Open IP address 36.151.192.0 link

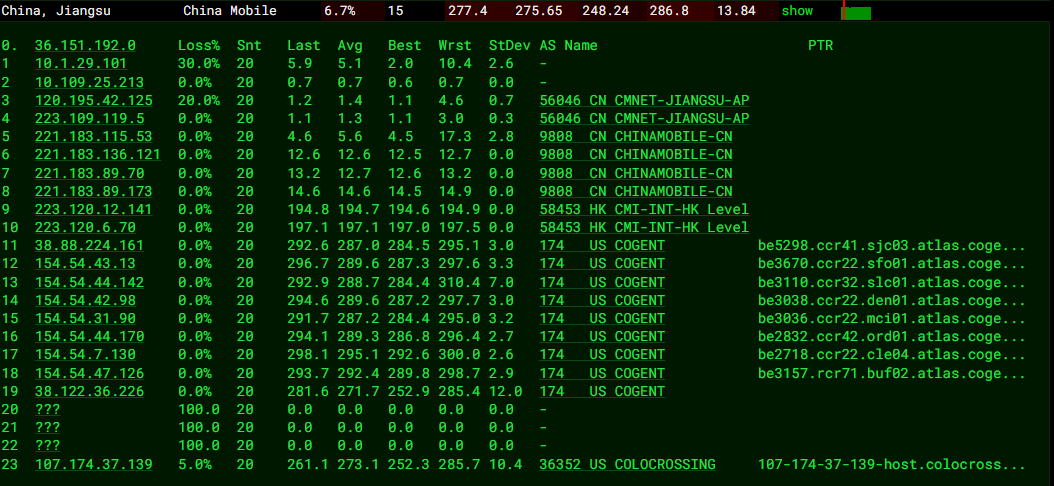pyautogui.click(x=85, y=46)
